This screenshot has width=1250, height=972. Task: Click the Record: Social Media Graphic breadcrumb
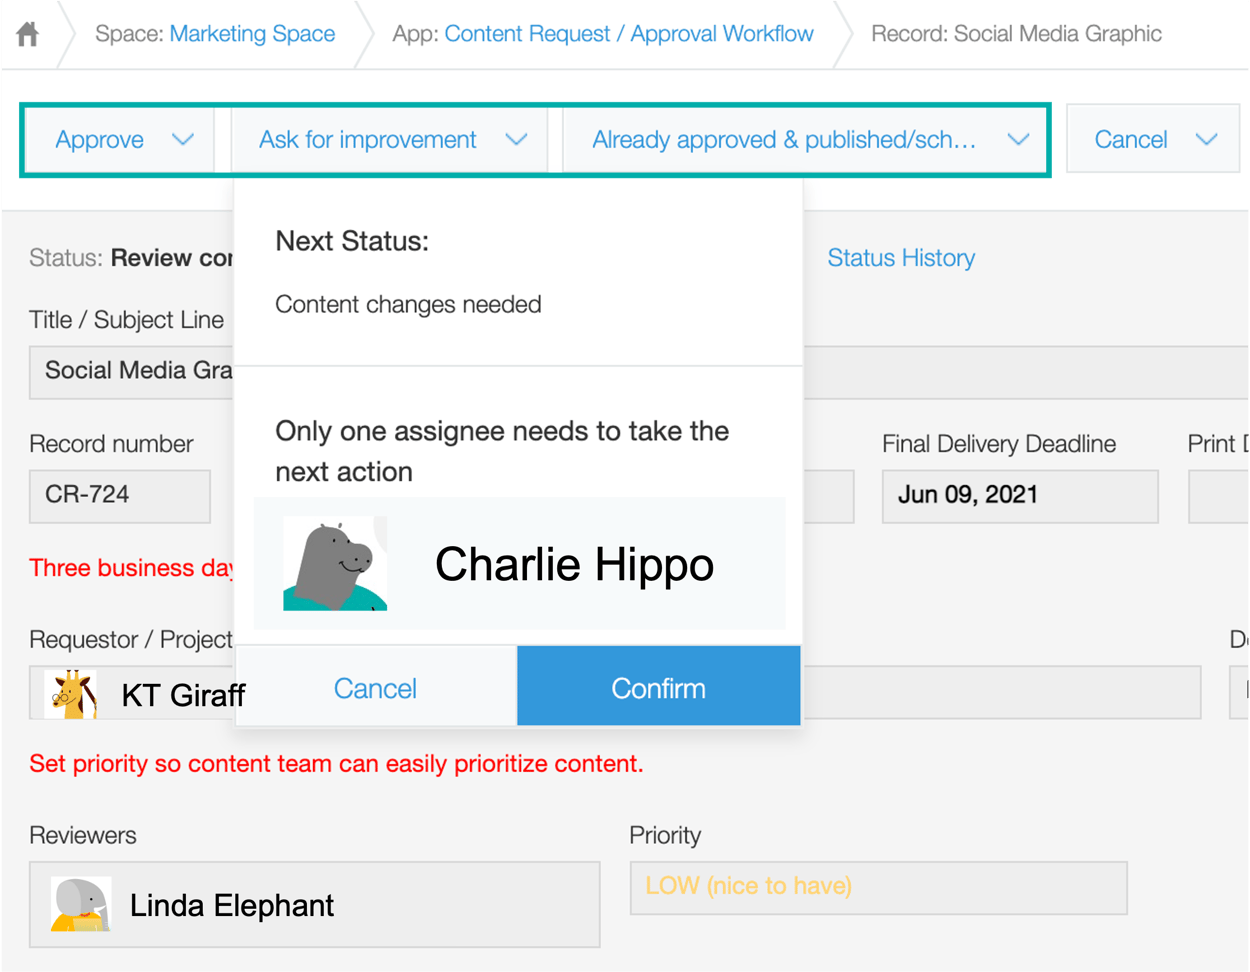(1017, 33)
